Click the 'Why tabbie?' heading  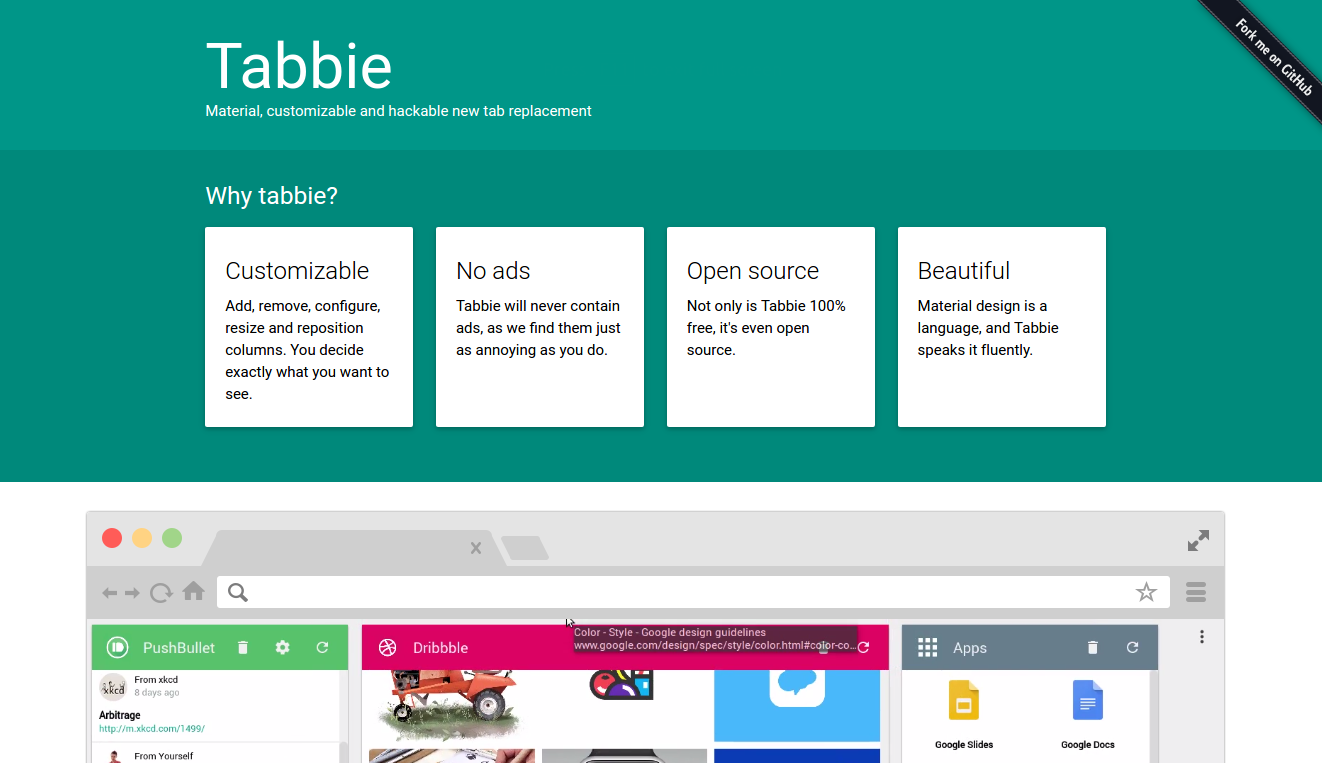pyautogui.click(x=272, y=196)
